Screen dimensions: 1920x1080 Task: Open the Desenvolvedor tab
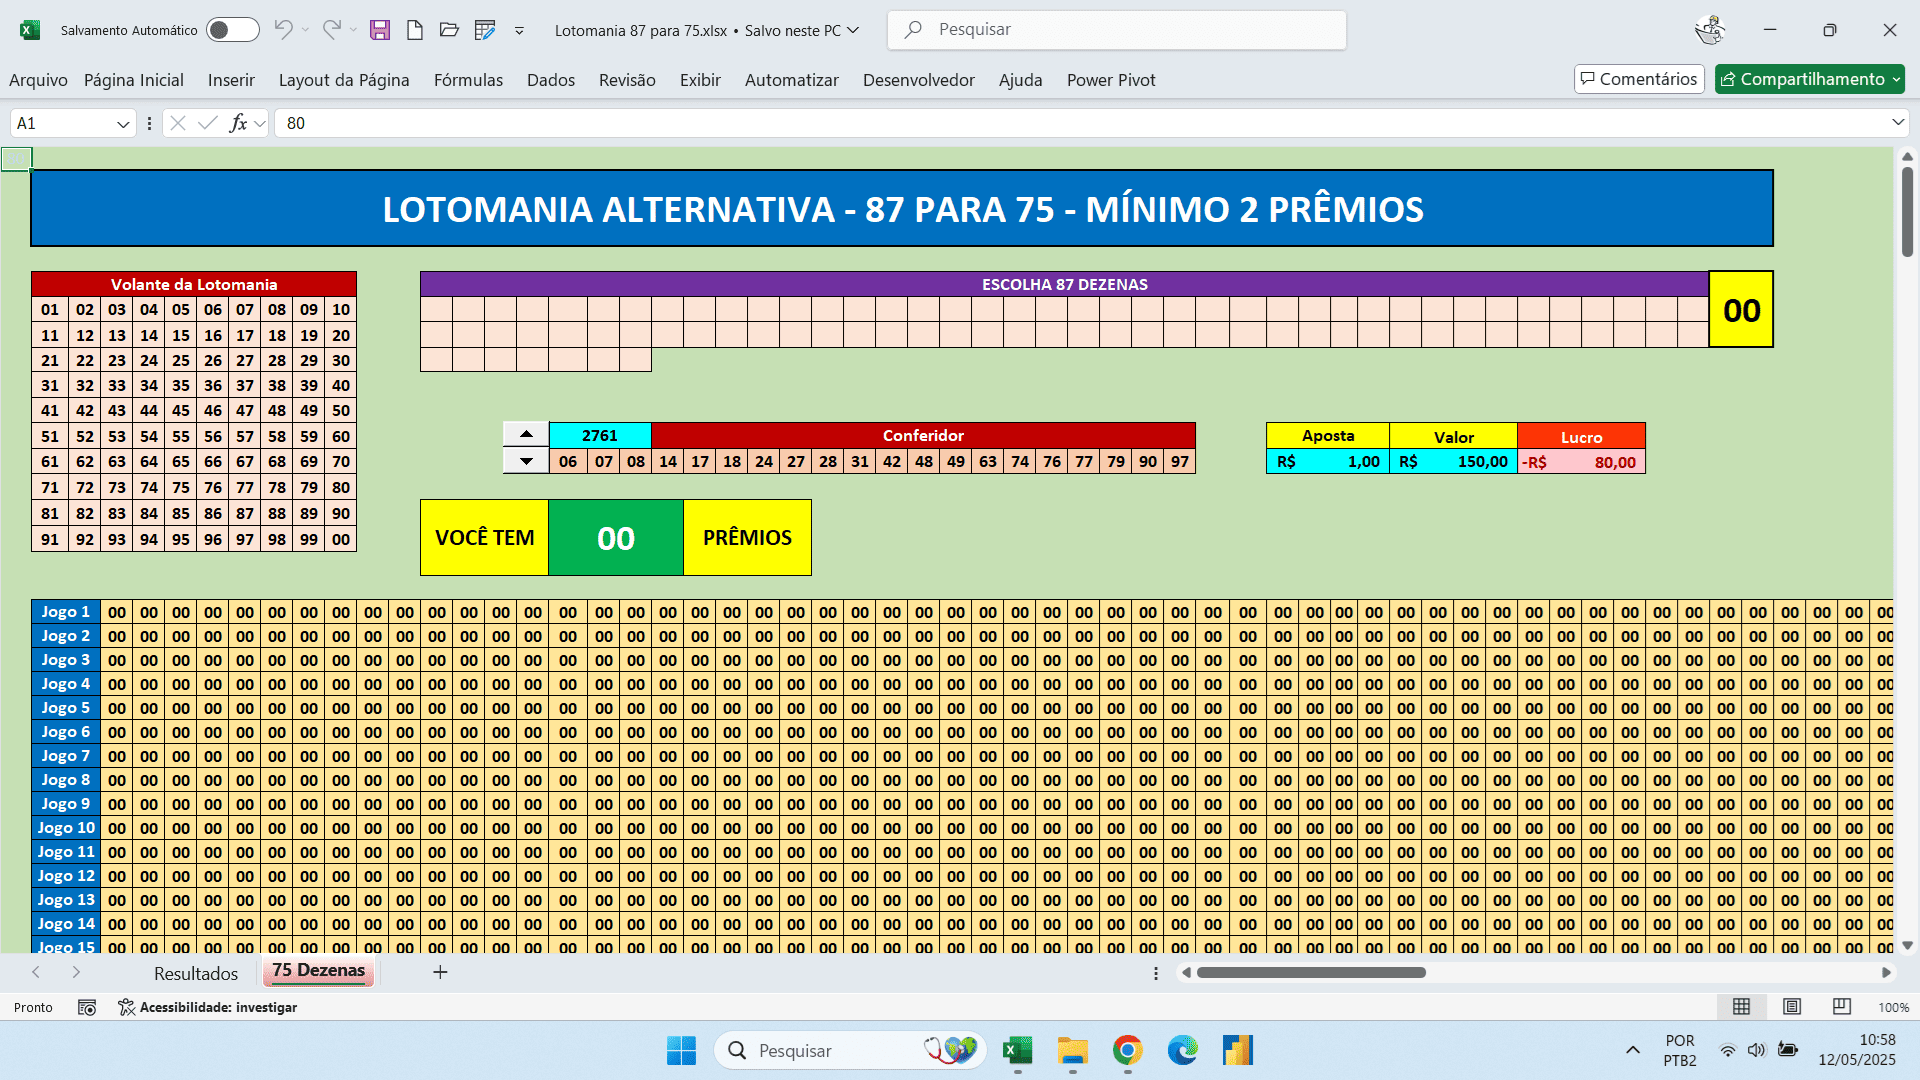(919, 80)
